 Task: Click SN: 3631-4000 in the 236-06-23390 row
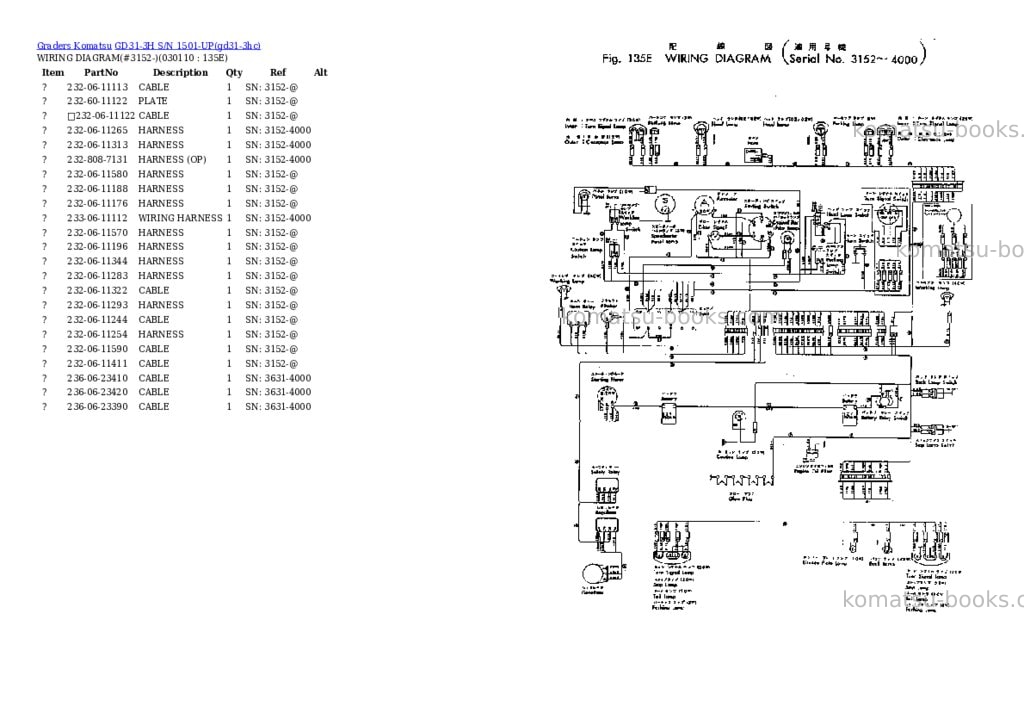click(x=278, y=407)
